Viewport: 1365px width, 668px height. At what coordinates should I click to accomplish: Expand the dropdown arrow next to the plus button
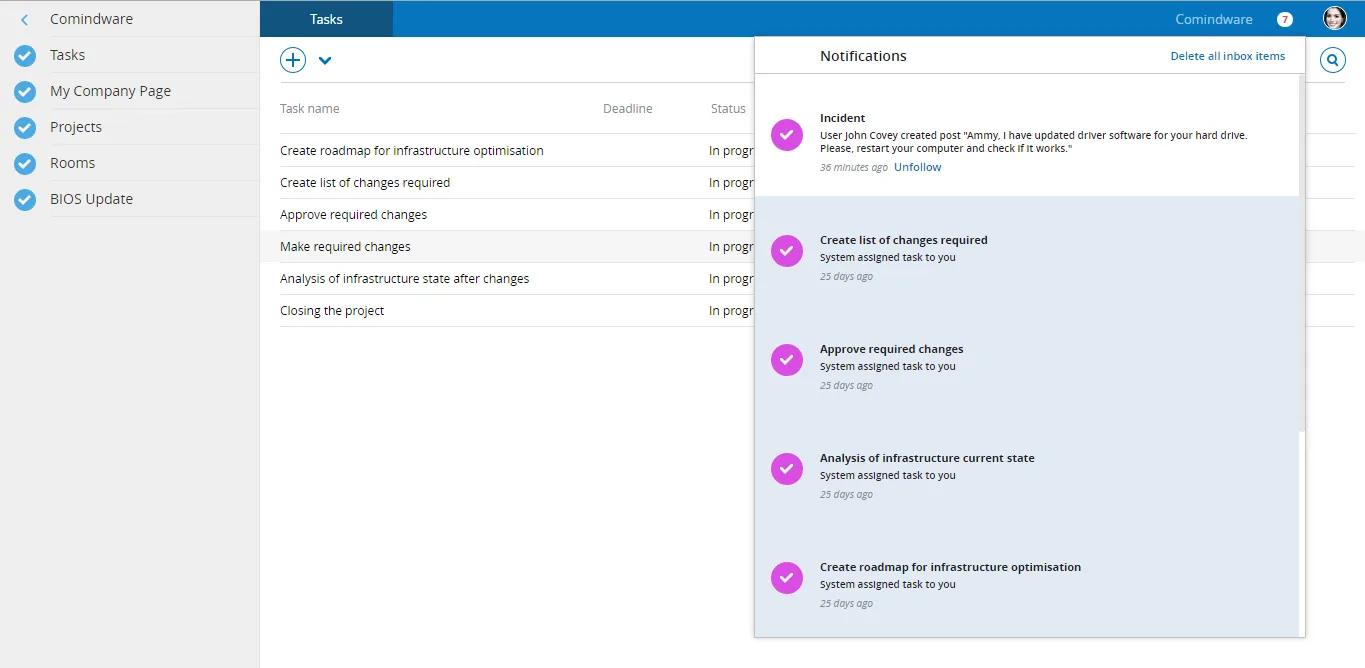(325, 61)
